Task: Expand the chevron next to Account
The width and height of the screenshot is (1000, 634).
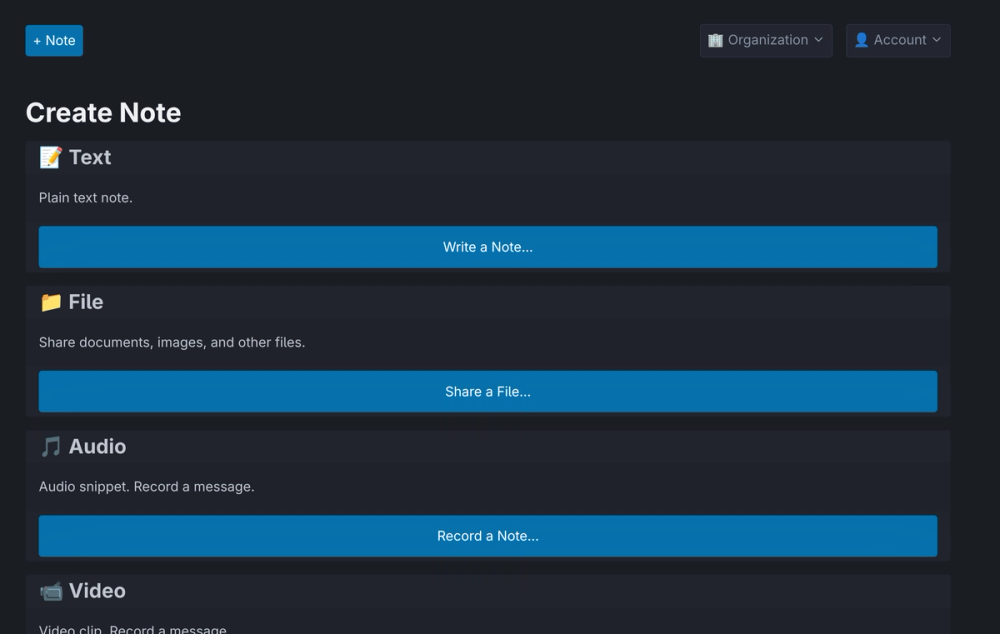Action: (936, 40)
